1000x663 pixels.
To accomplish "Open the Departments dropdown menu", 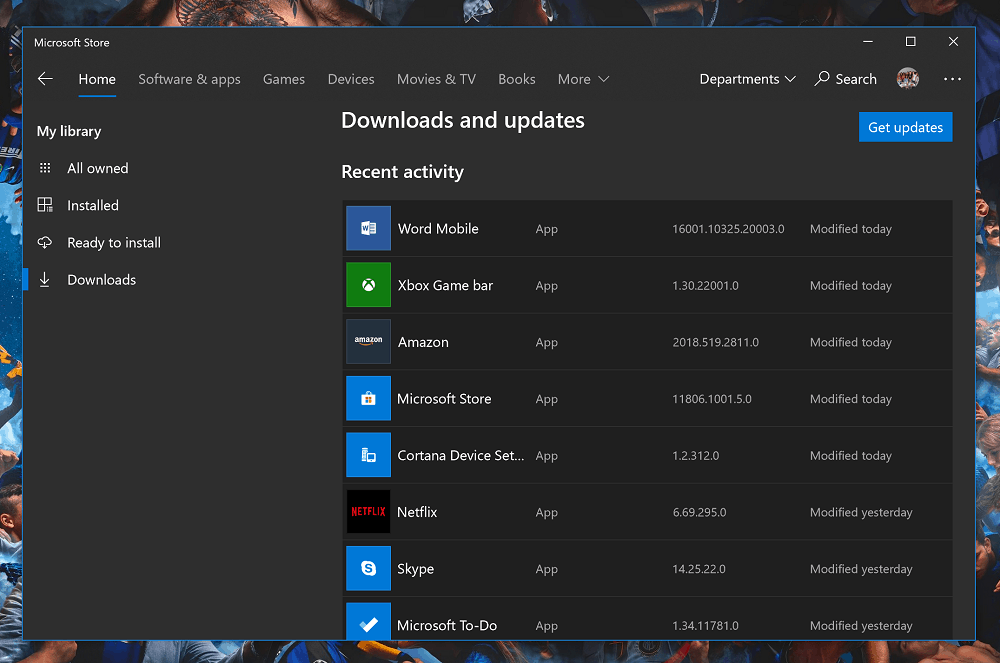I will (x=747, y=79).
